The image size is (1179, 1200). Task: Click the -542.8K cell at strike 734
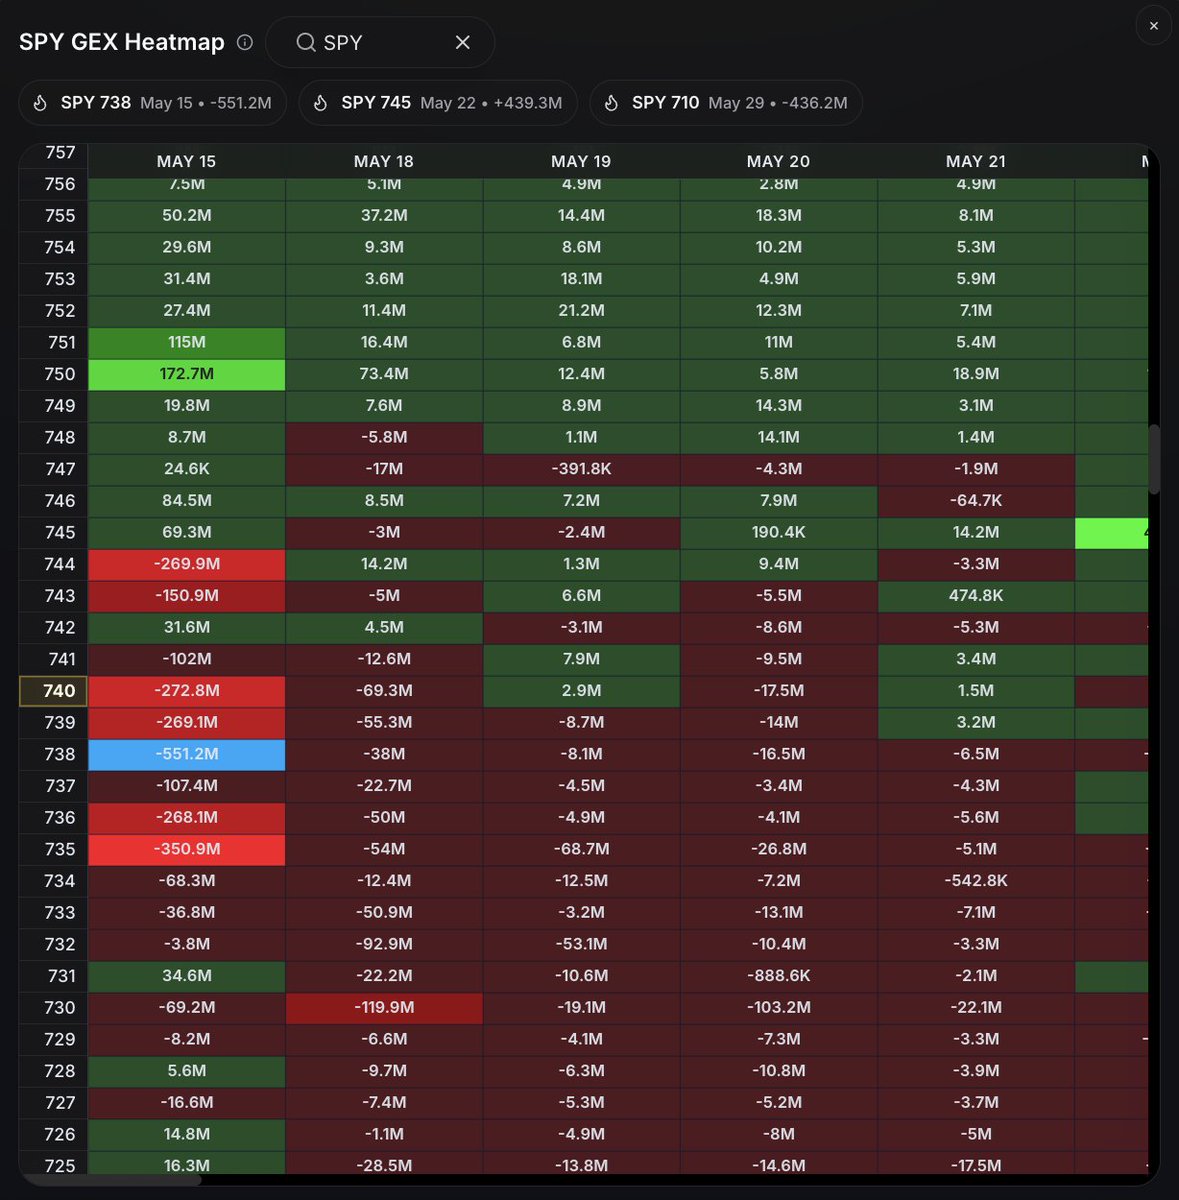point(976,881)
